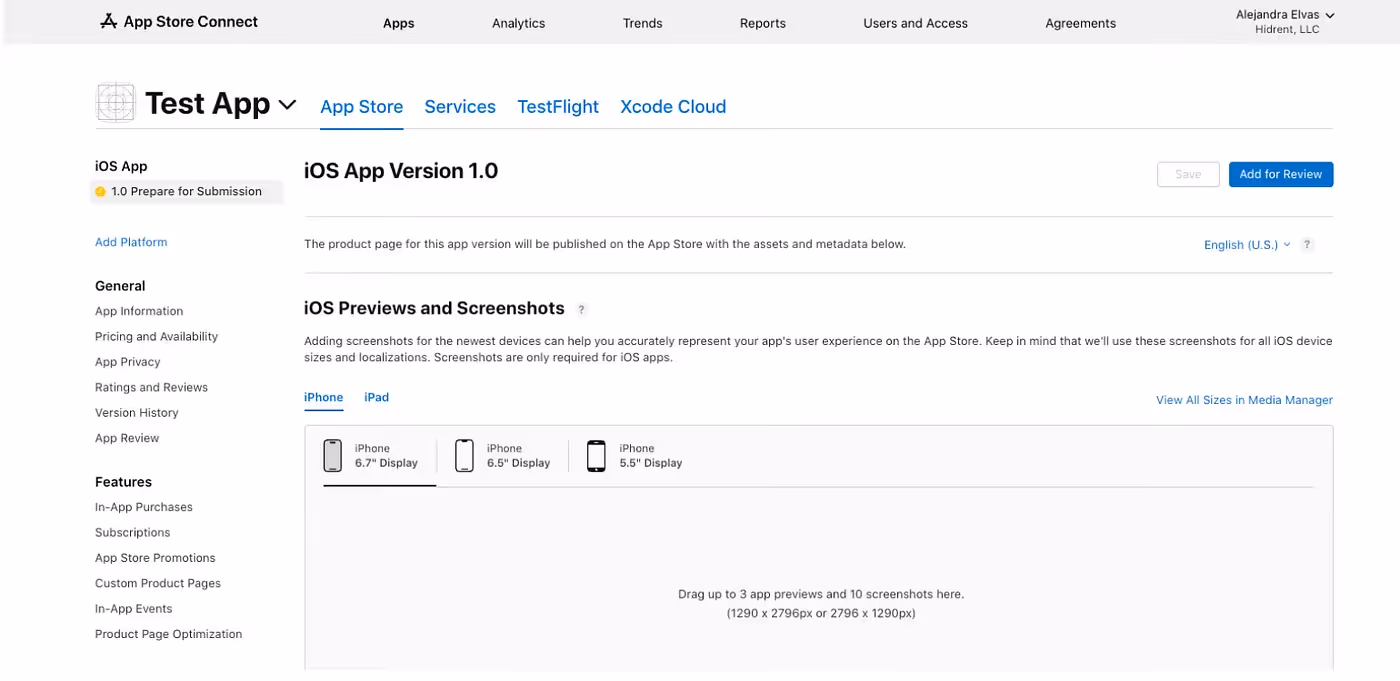Open App Privacy in the sidebar
The width and height of the screenshot is (1400, 681).
click(128, 362)
